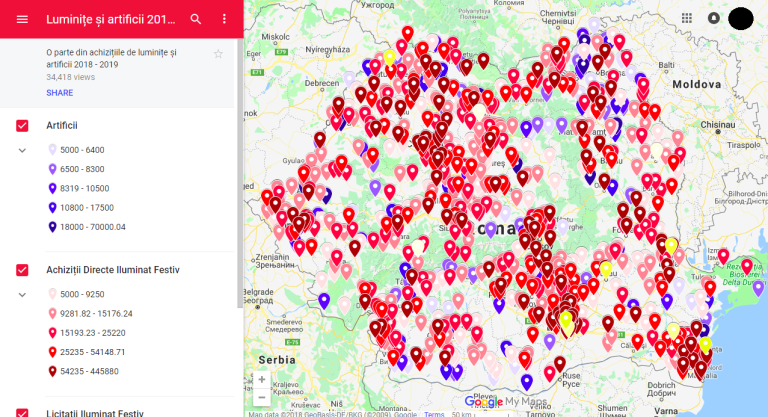Click the Achiziții Directe Iluminat Festiv title
768x417 pixels.
tap(113, 270)
